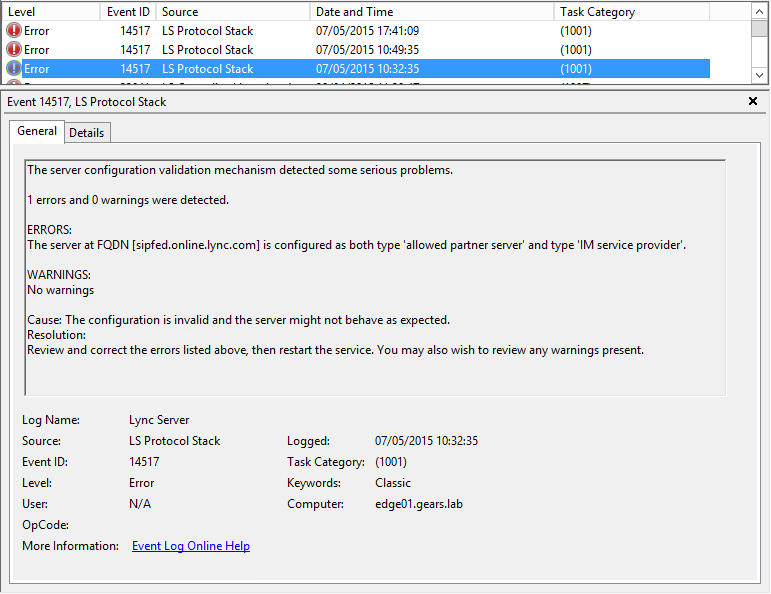Click the Task Category value (1001) in details
This screenshot has width=771, height=594.
391,462
